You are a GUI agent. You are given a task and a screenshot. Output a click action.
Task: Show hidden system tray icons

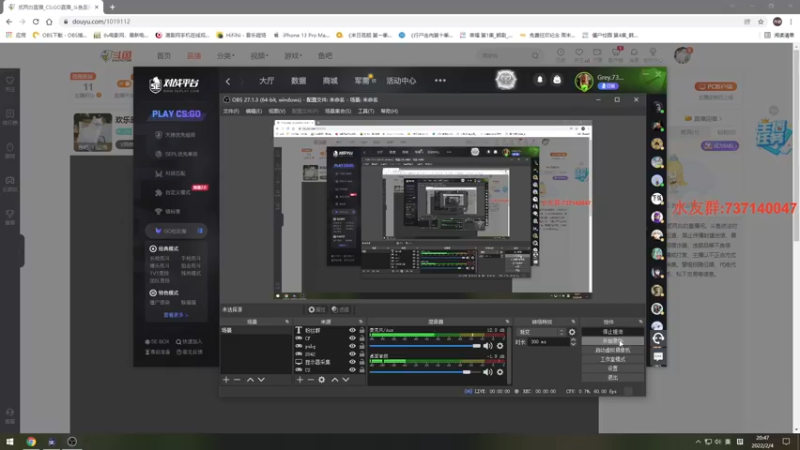pyautogui.click(x=698, y=442)
